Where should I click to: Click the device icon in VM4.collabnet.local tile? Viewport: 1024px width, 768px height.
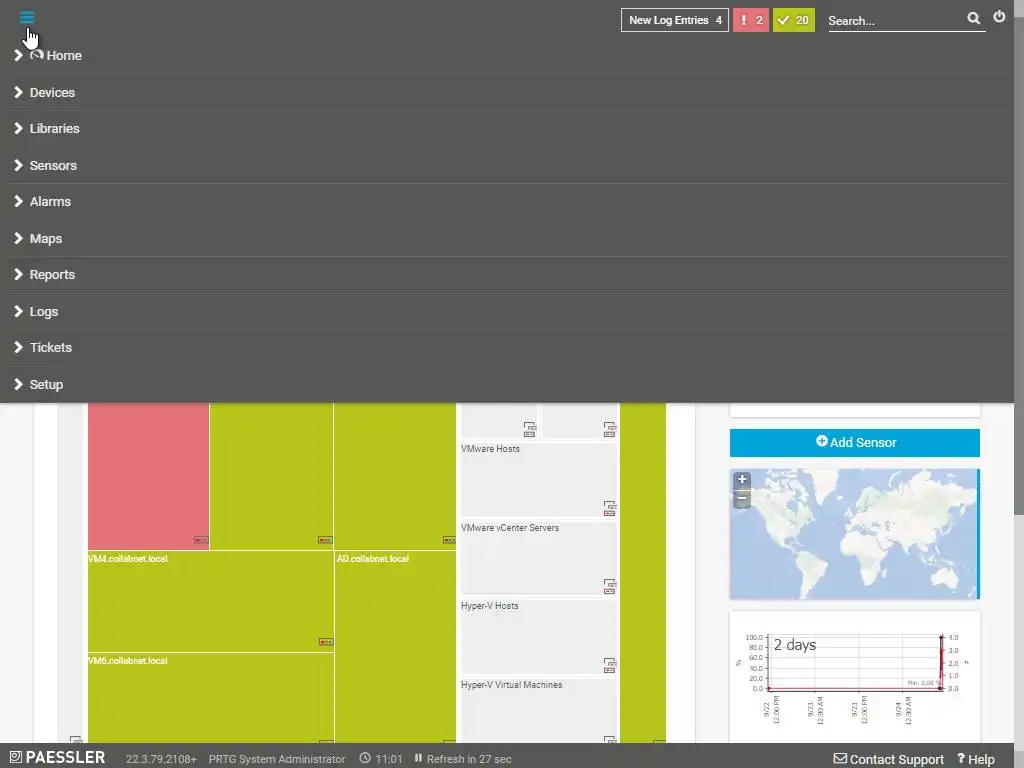(326, 642)
